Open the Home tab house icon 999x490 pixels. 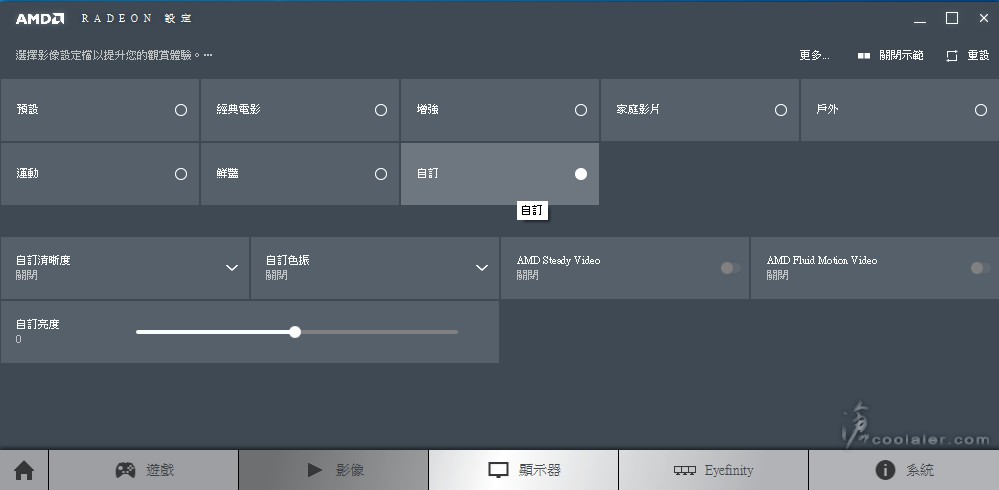[x=24, y=471]
